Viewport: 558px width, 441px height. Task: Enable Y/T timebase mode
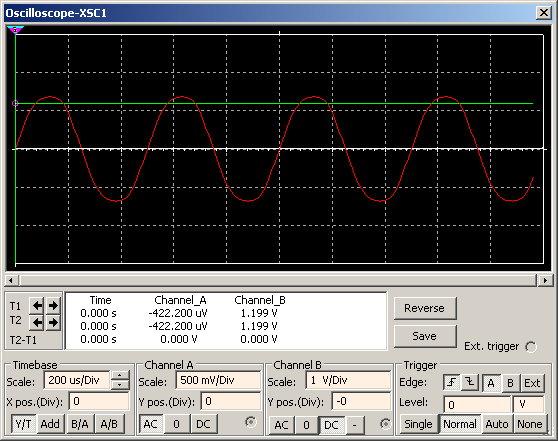(x=23, y=424)
